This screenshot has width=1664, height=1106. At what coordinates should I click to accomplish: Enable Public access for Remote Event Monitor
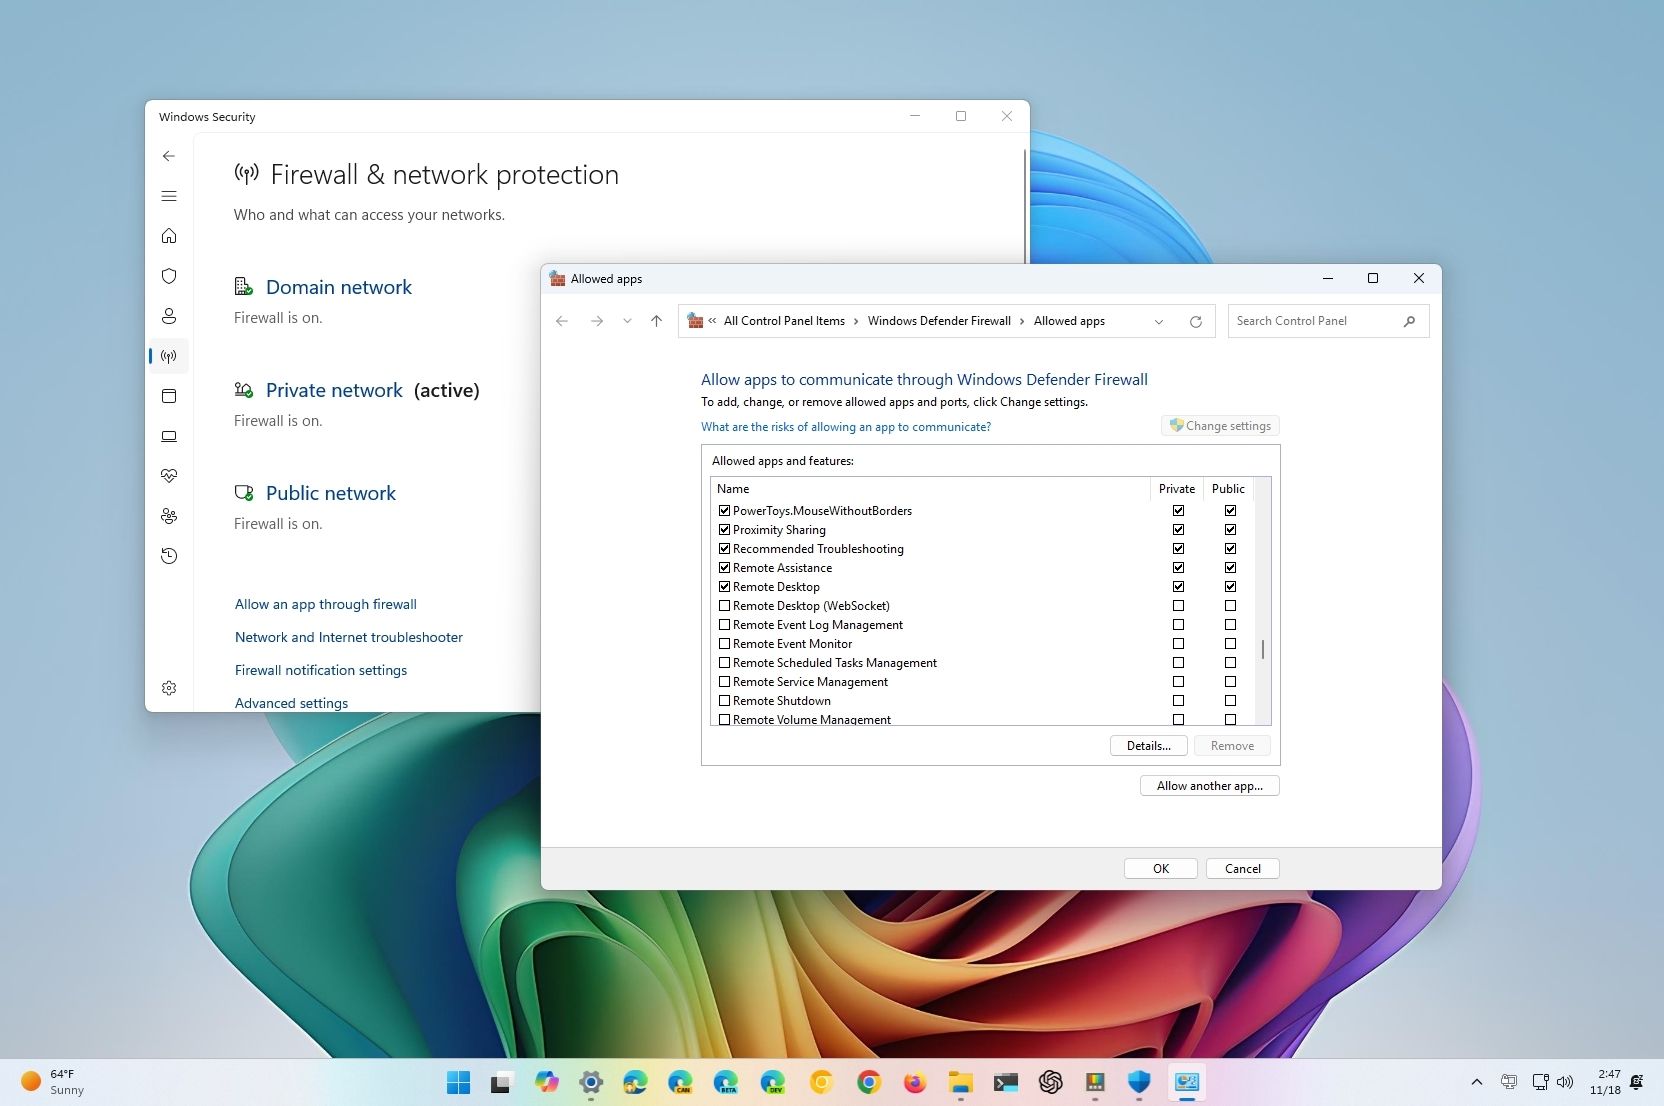point(1230,643)
